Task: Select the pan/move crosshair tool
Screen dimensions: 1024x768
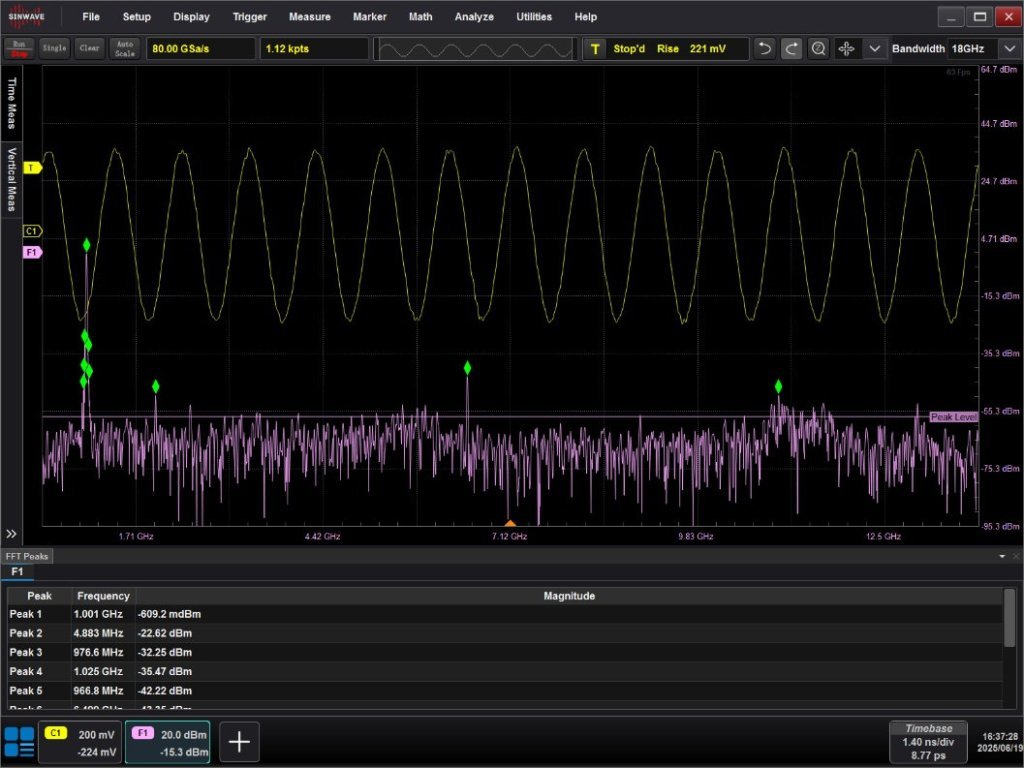Action: click(x=847, y=48)
